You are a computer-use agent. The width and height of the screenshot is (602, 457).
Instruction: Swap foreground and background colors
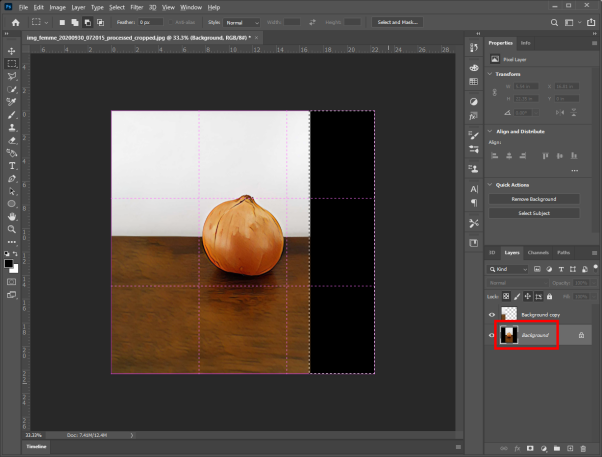click(15, 253)
